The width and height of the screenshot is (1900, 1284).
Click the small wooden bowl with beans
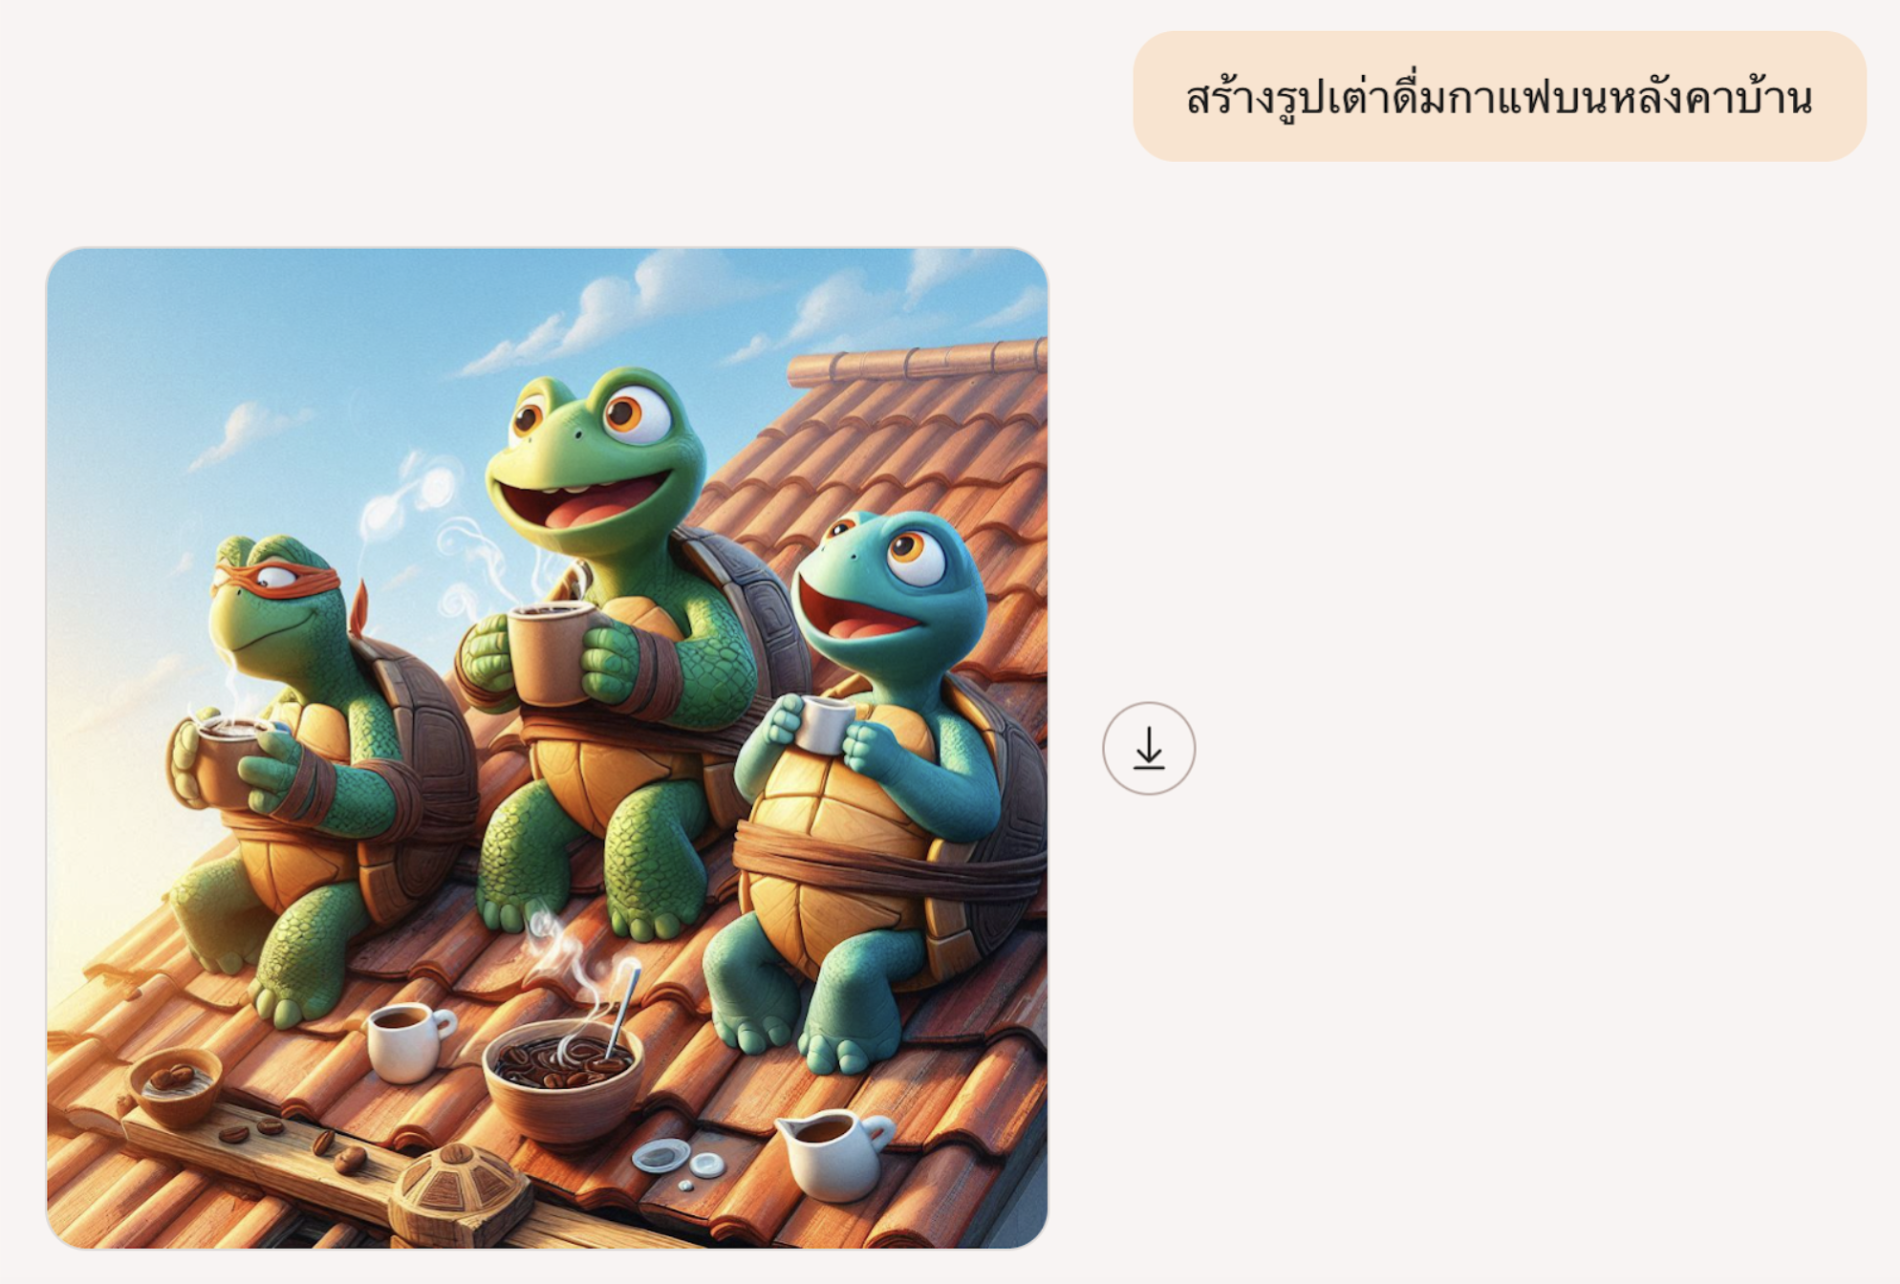(x=176, y=1086)
